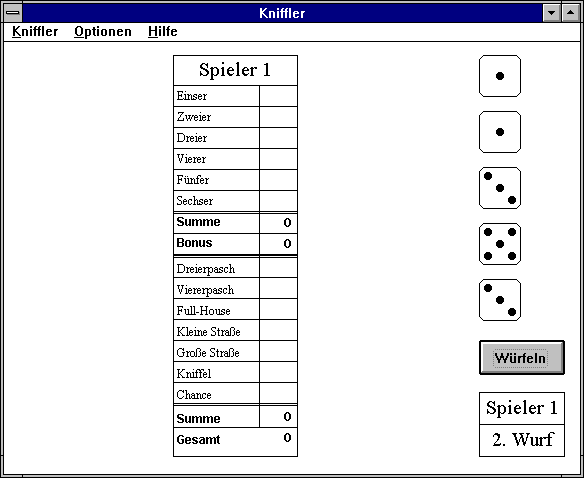Choose the Kniffel score cell
584x478 pixels.
coord(278,372)
